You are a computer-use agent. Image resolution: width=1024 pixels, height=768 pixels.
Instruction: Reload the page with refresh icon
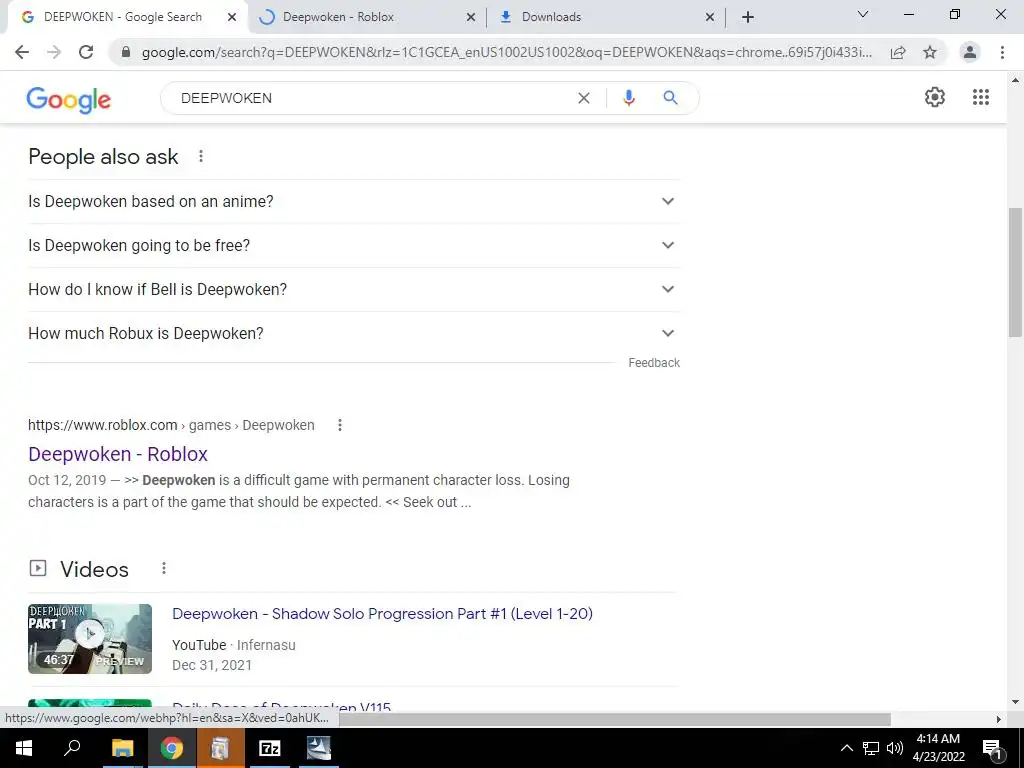[86, 52]
